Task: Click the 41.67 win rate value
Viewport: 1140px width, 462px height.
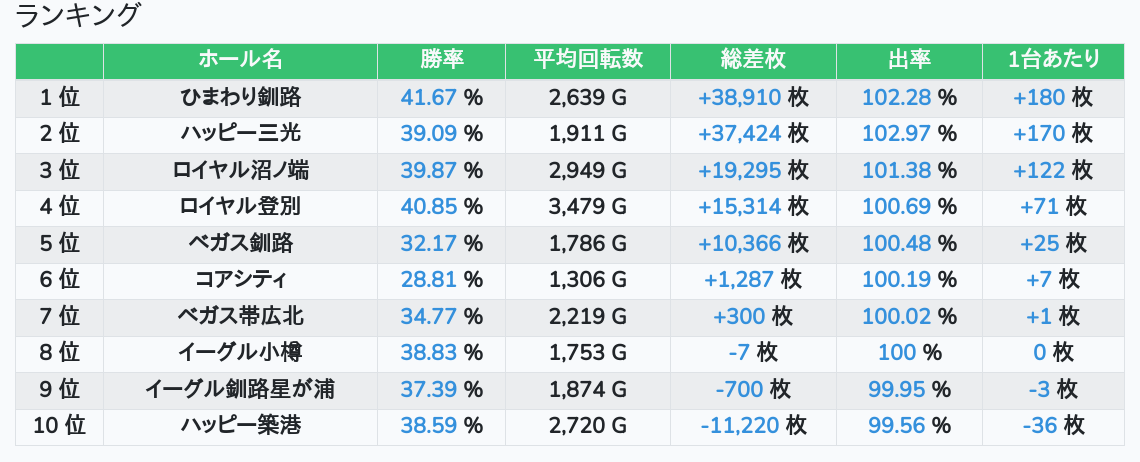Action: (x=428, y=97)
